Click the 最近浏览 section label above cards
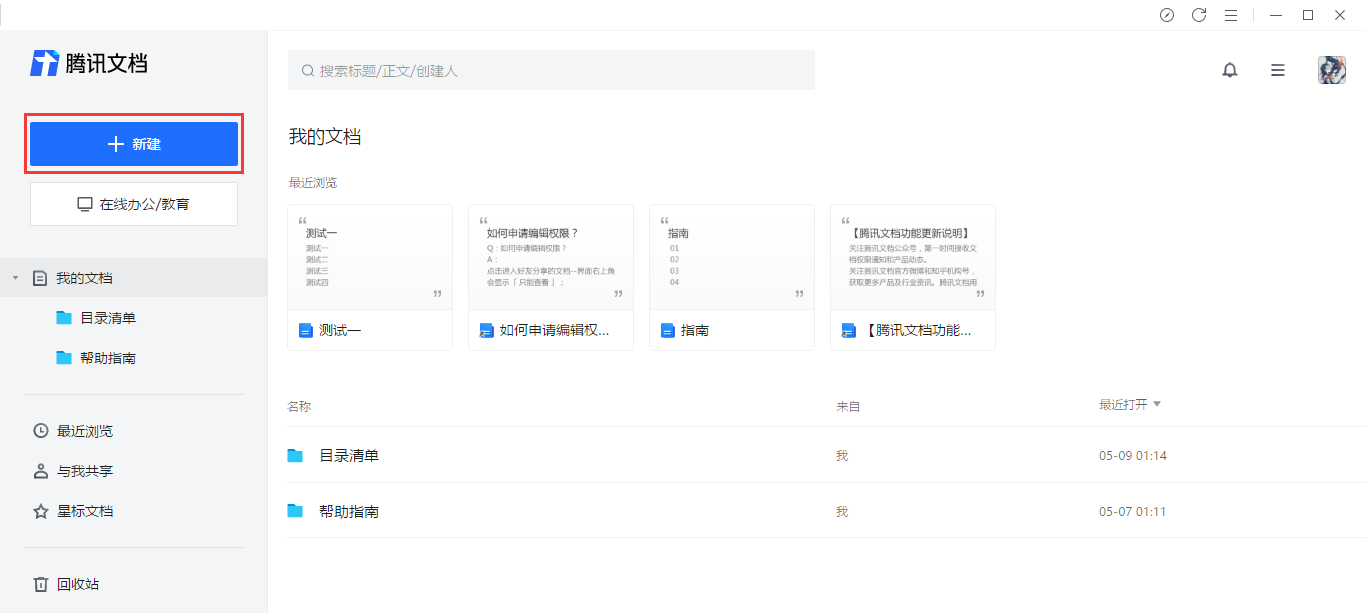Viewport: 1366px width, 613px height. pos(313,183)
